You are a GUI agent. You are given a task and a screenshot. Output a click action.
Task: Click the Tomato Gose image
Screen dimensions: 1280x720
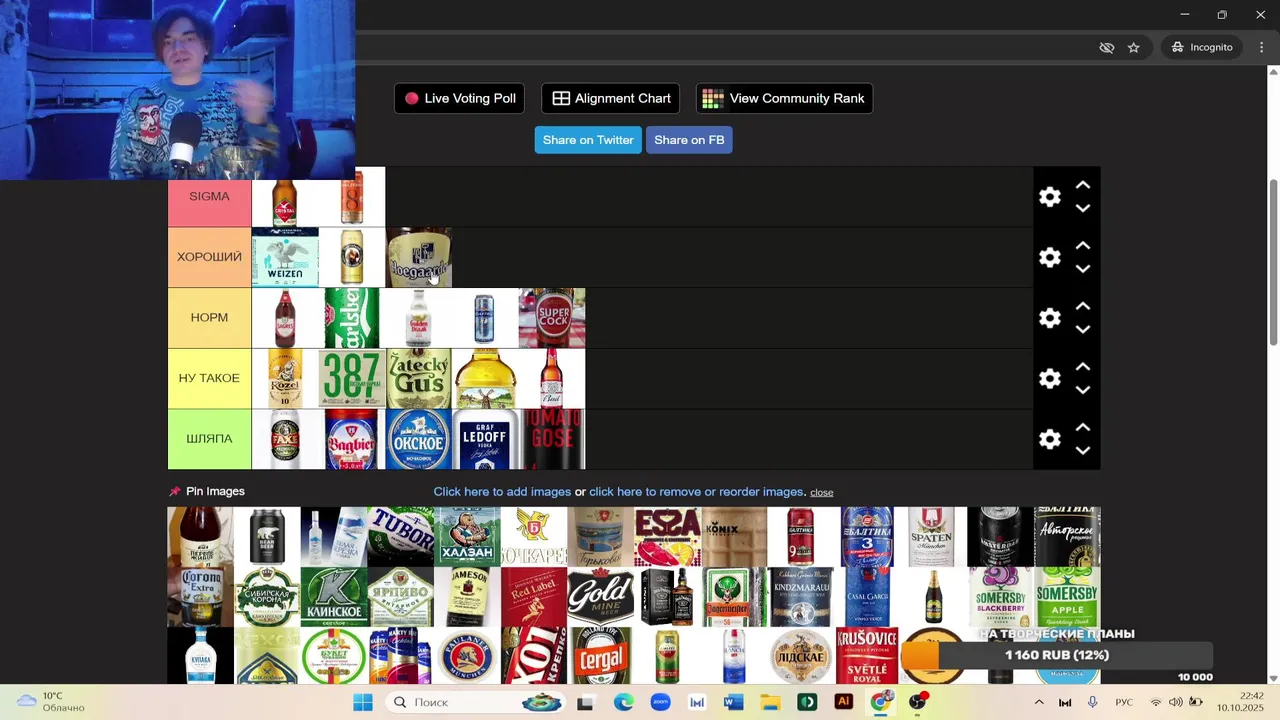[x=552, y=439]
